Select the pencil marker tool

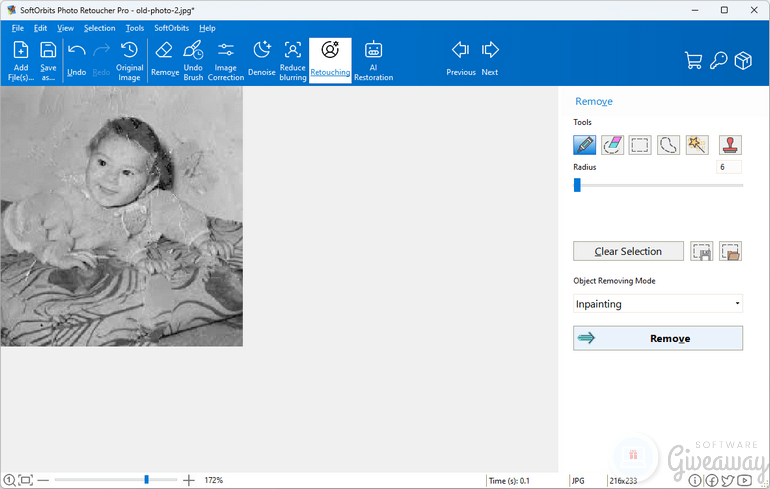click(x=585, y=145)
